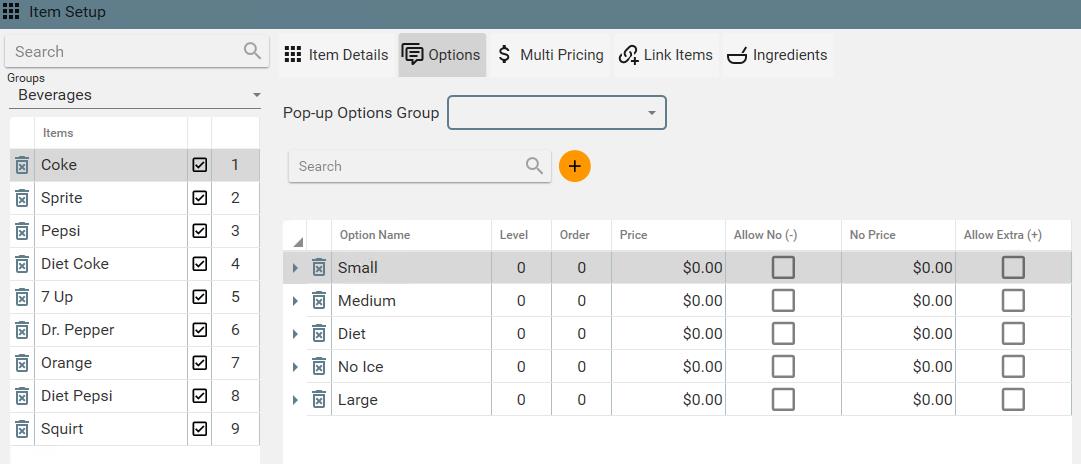Click the Medium option name cell
The image size is (1081, 464).
412,301
